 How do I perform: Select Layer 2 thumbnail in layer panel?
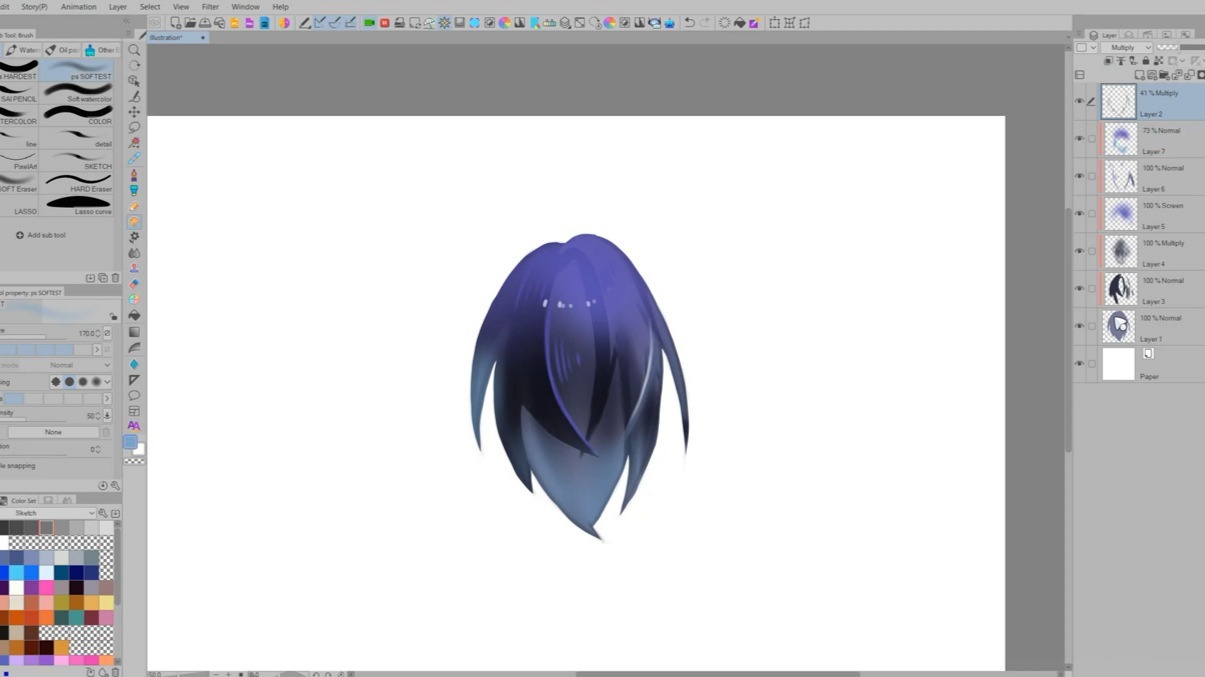click(x=1119, y=101)
